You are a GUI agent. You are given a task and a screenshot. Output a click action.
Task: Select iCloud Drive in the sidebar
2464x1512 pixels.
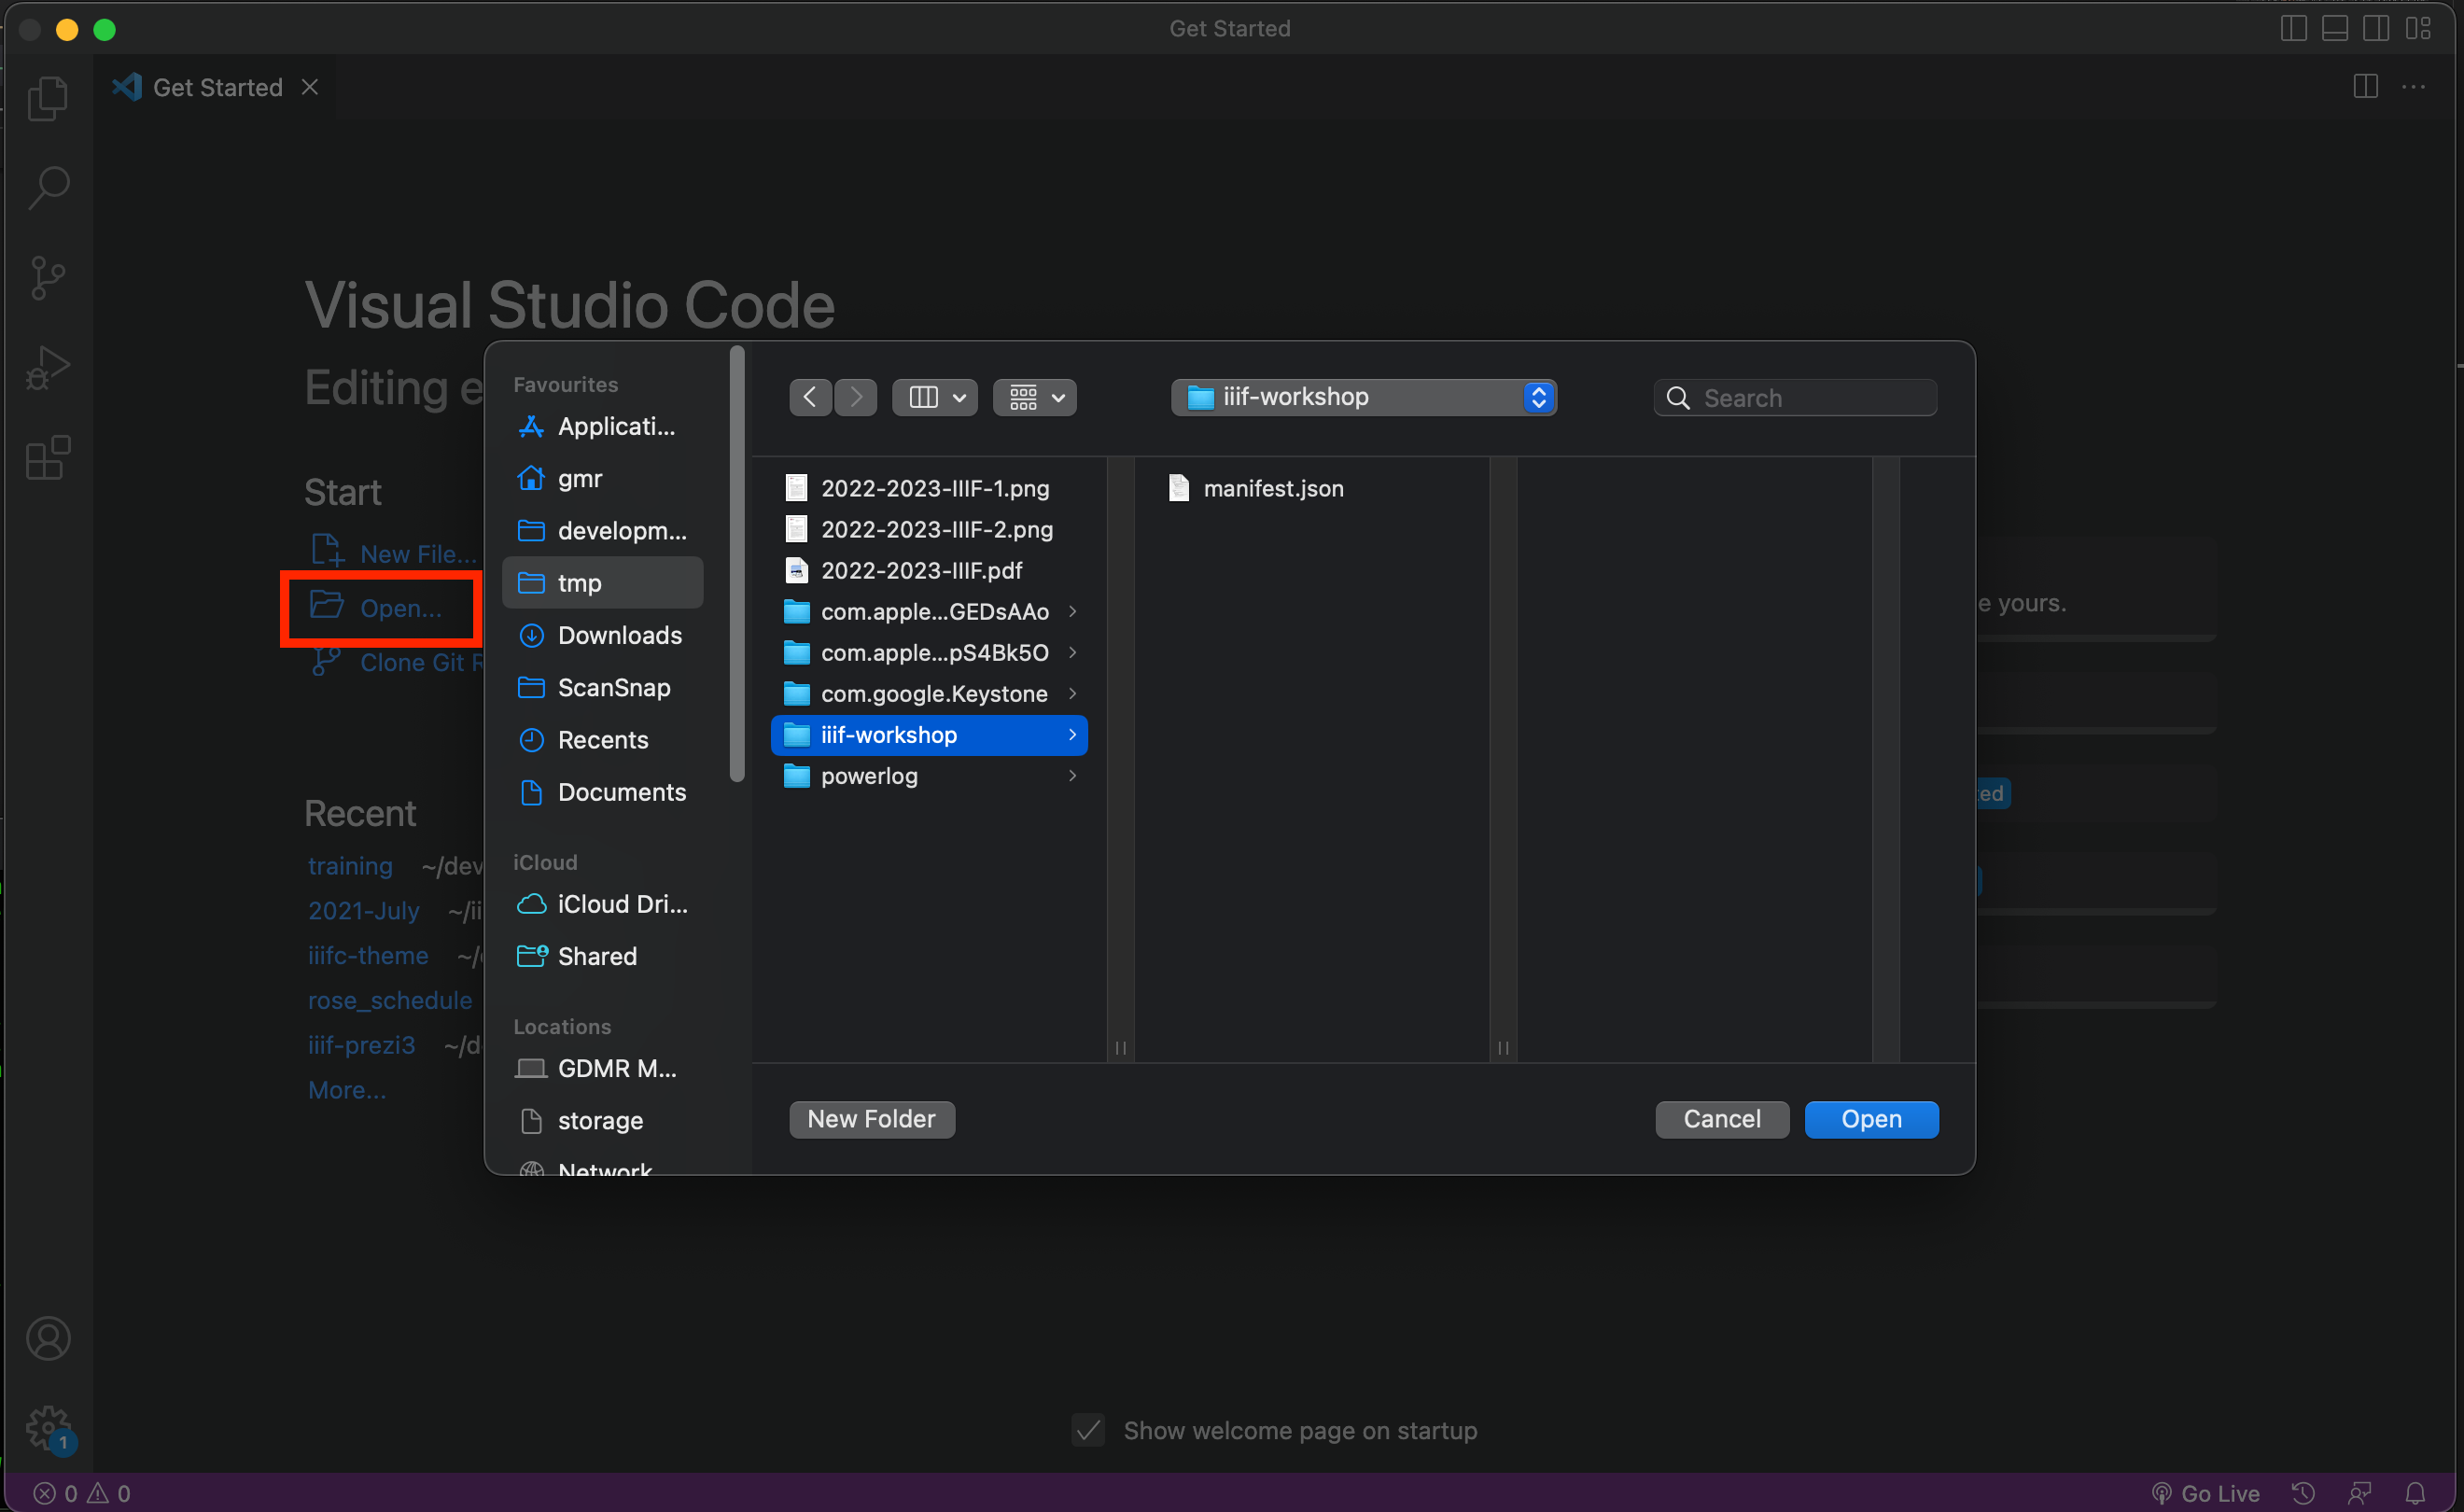pos(603,904)
